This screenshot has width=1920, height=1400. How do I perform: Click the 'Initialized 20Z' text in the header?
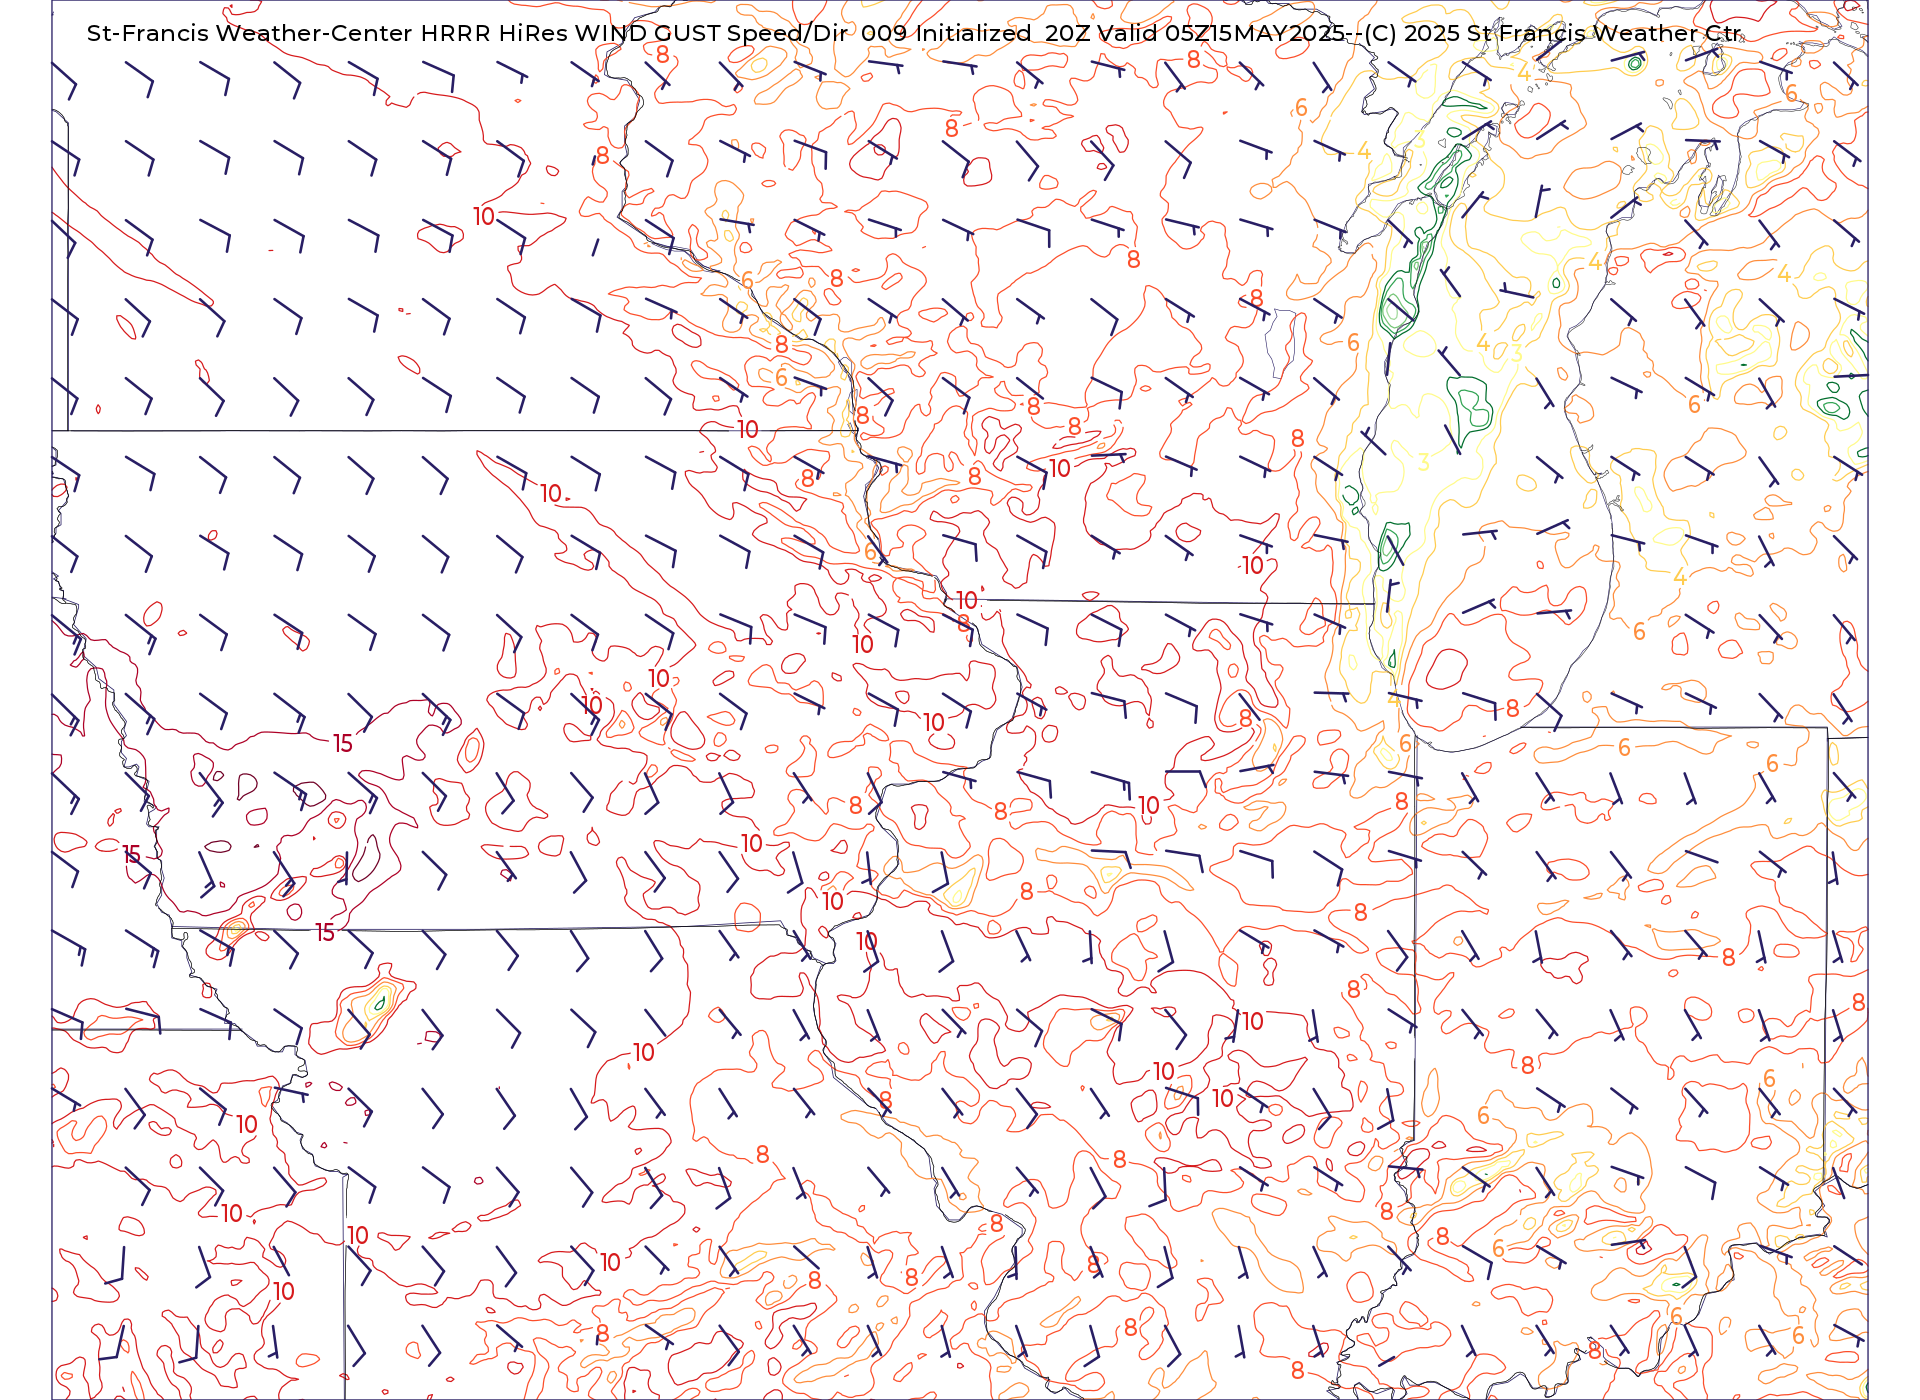click(1003, 33)
